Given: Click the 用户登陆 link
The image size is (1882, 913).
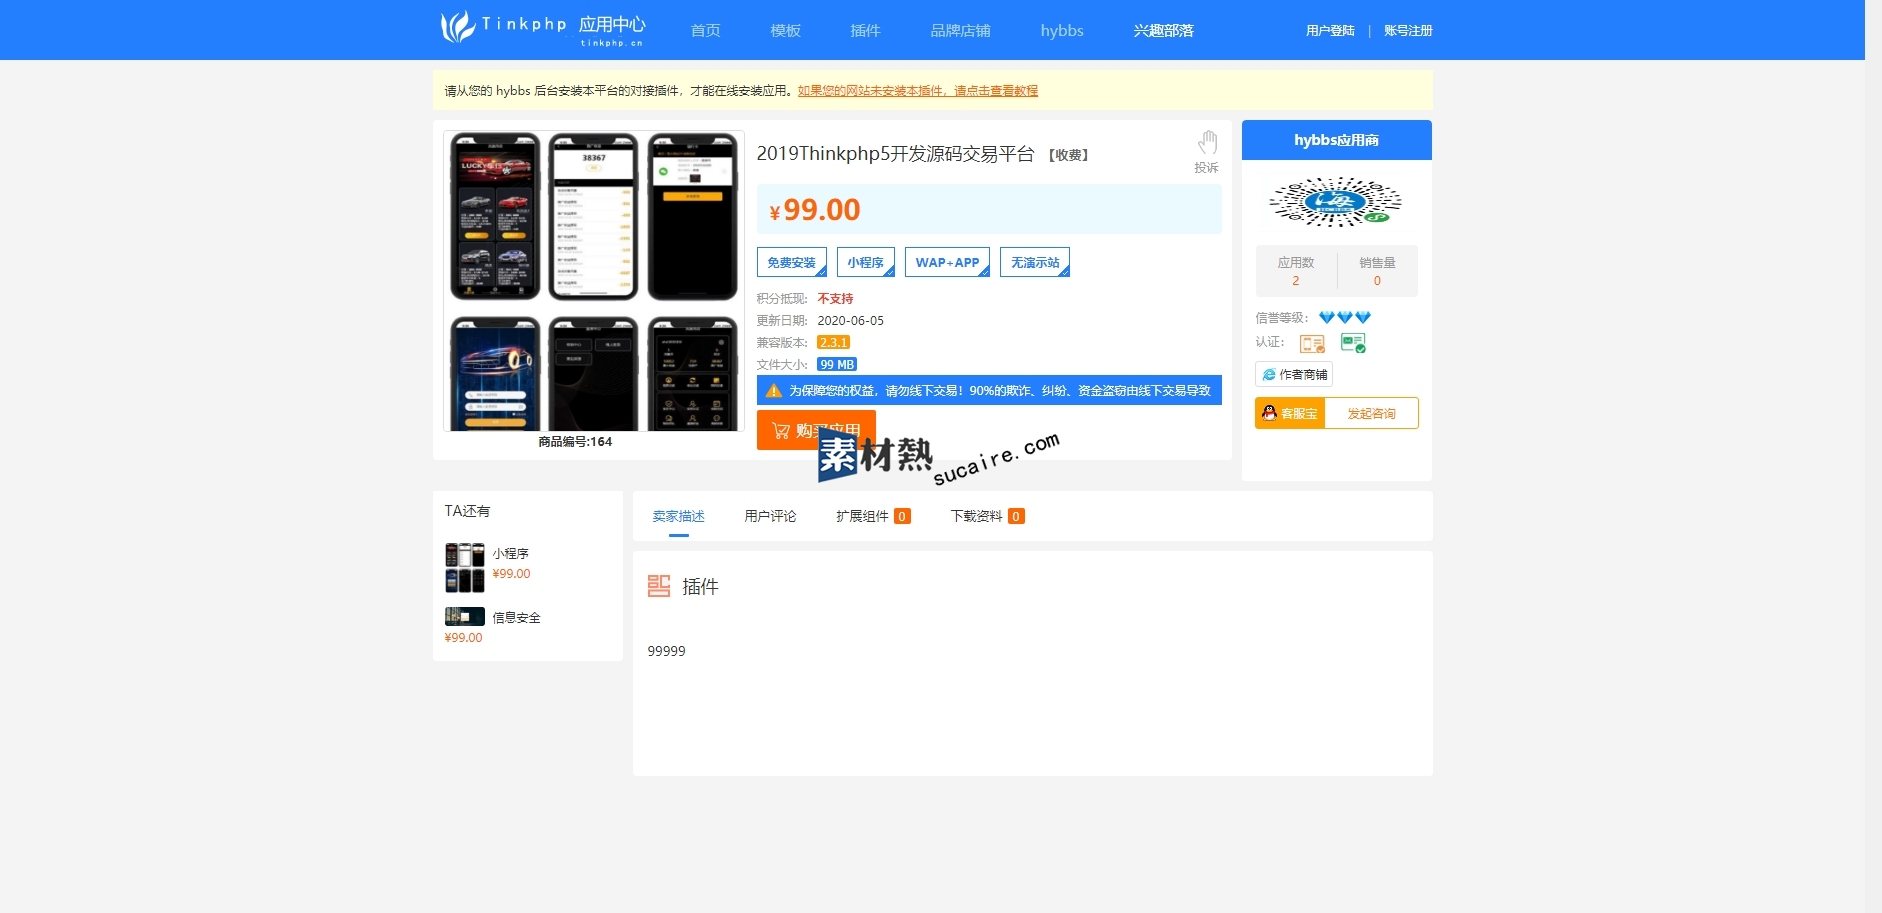Looking at the screenshot, I should (1330, 31).
